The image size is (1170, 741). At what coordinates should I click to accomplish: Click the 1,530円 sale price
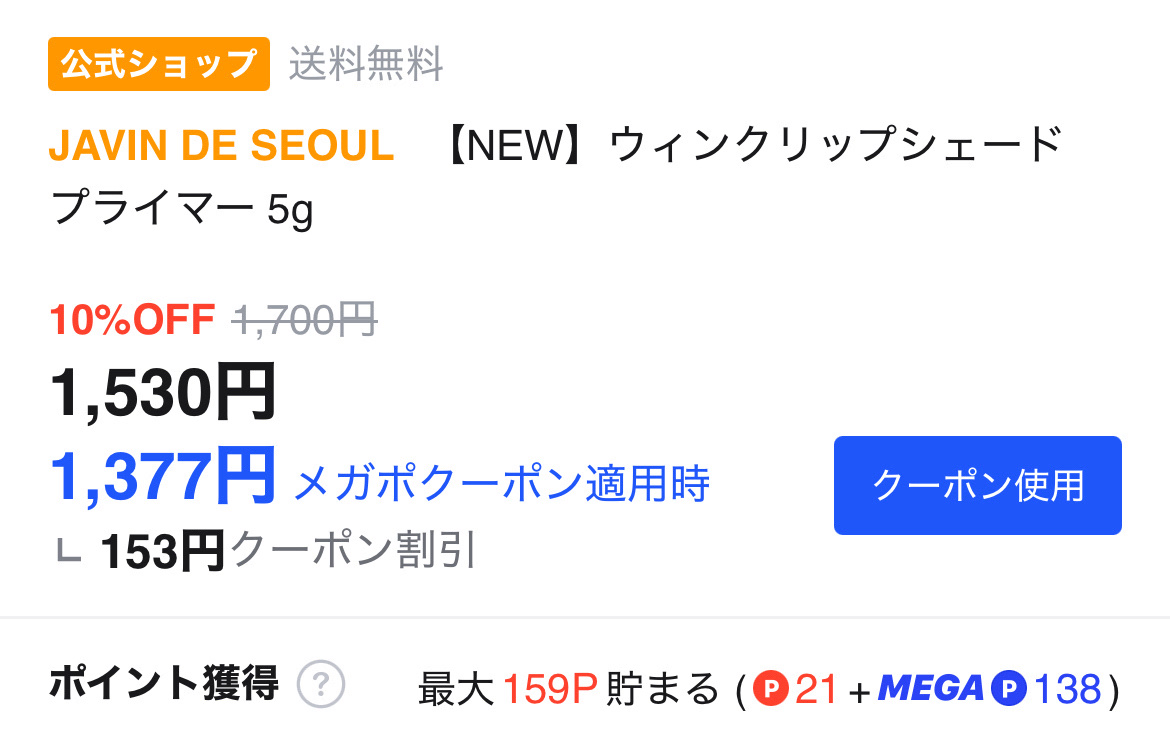(x=163, y=393)
